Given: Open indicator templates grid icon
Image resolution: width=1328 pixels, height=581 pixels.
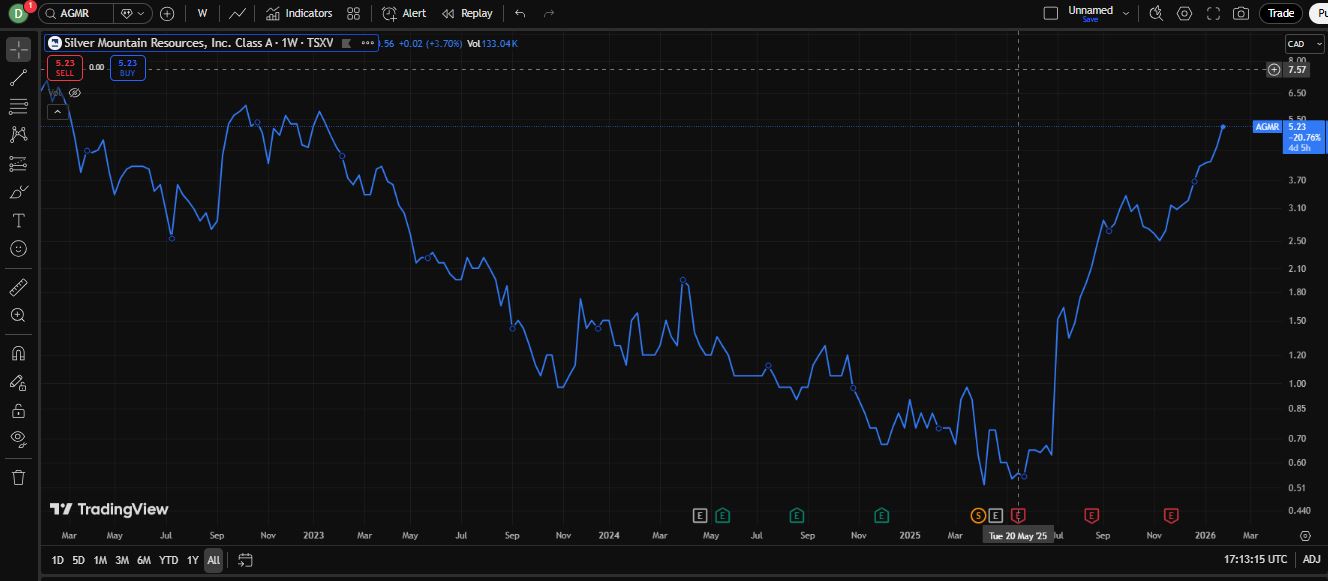Looking at the screenshot, I should pos(353,13).
